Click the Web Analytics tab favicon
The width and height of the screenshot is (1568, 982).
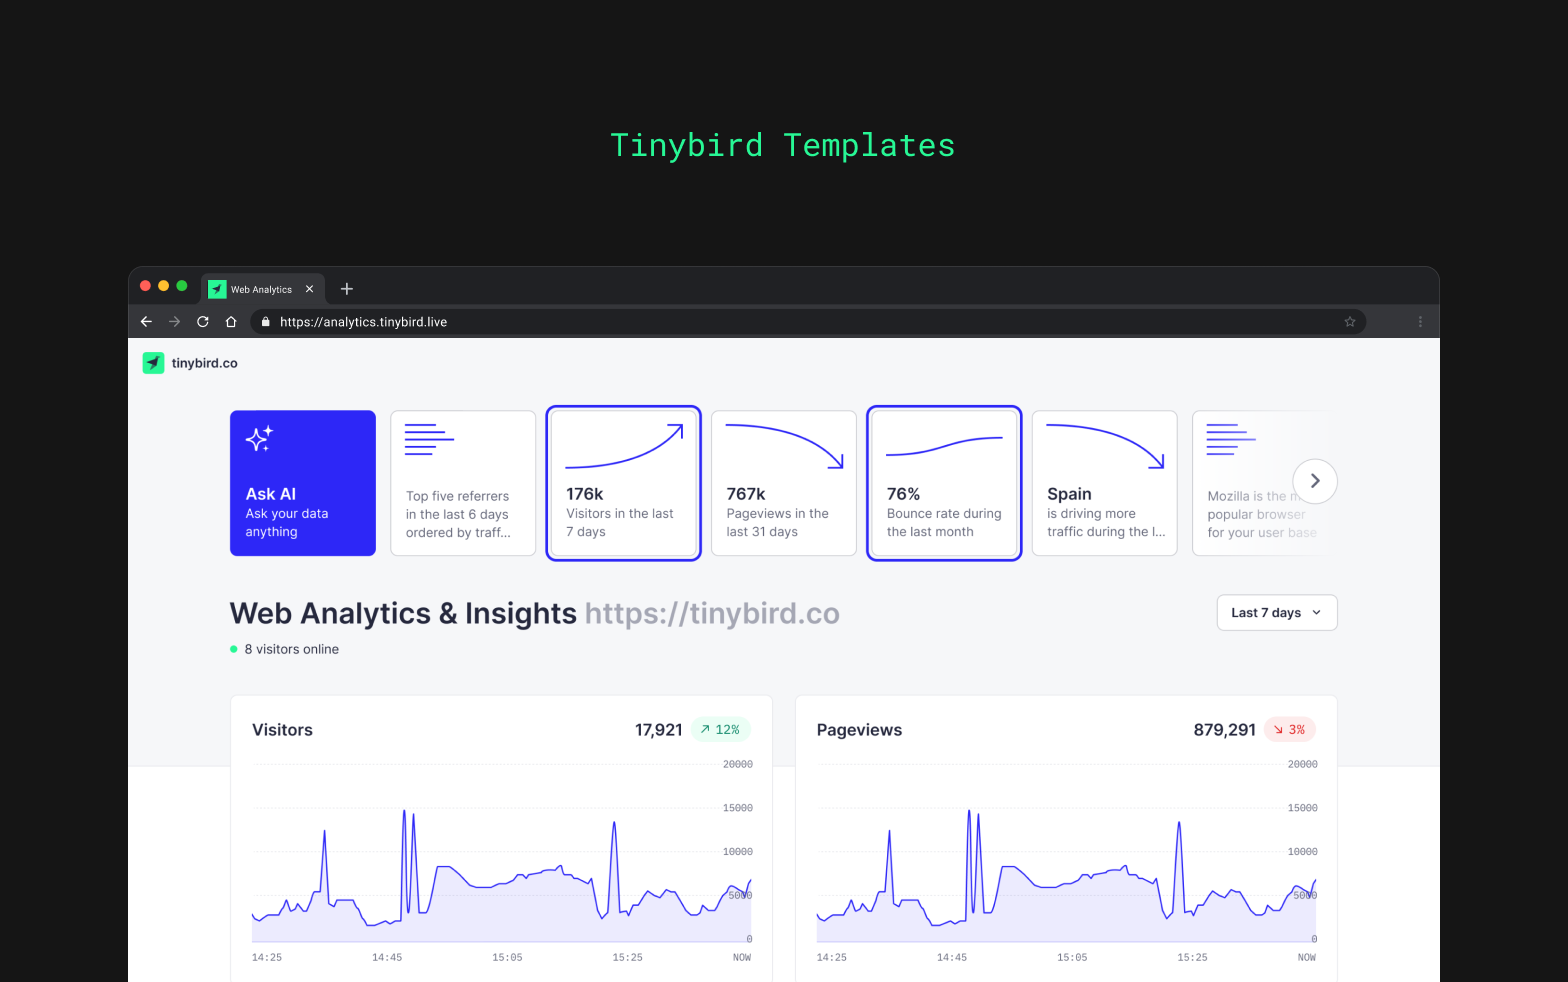[217, 289]
